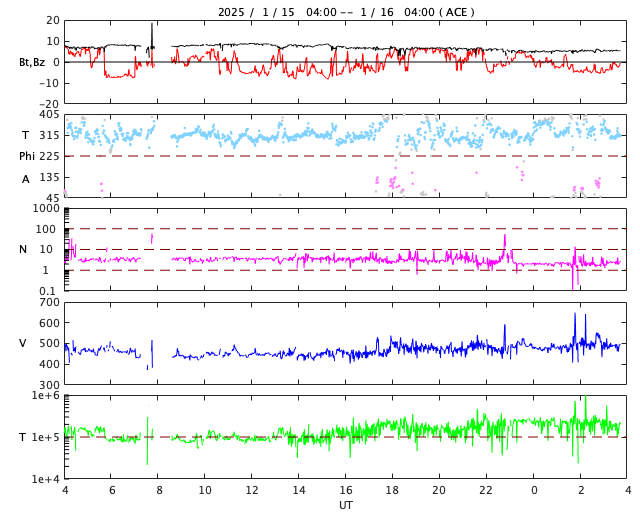Click the UT label under the time axis
The height and width of the screenshot is (512, 640).
point(346,505)
